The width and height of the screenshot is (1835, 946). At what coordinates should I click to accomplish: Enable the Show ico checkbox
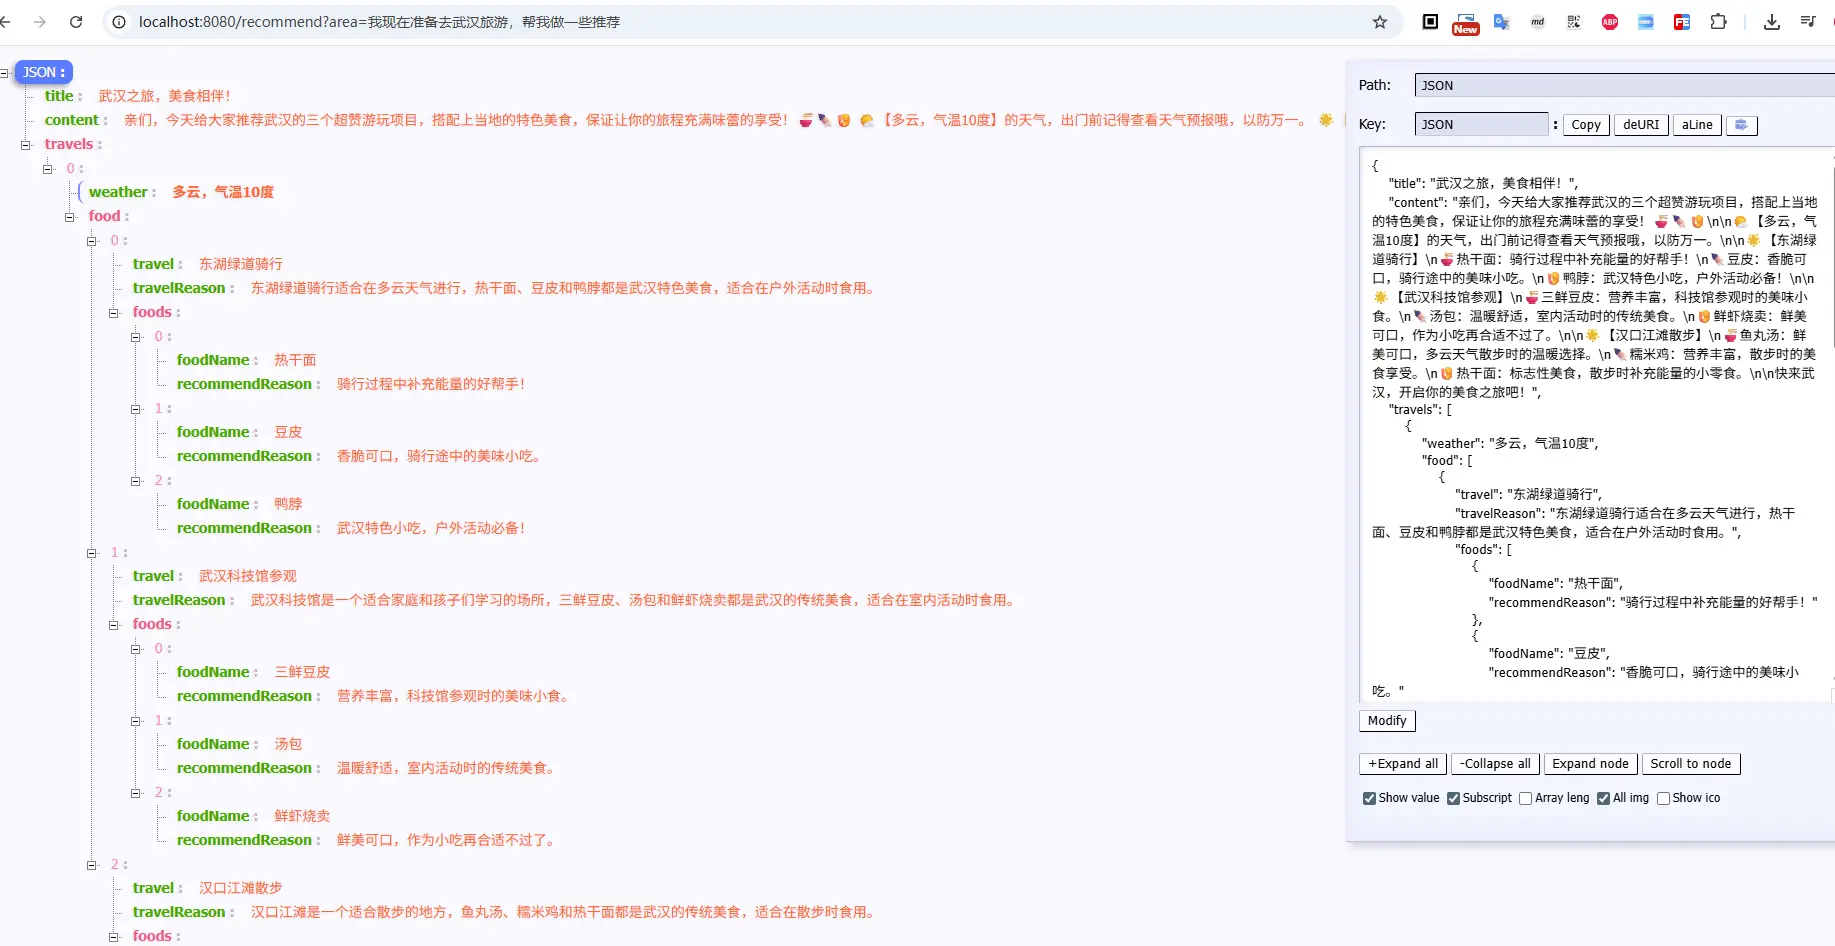(x=1663, y=798)
